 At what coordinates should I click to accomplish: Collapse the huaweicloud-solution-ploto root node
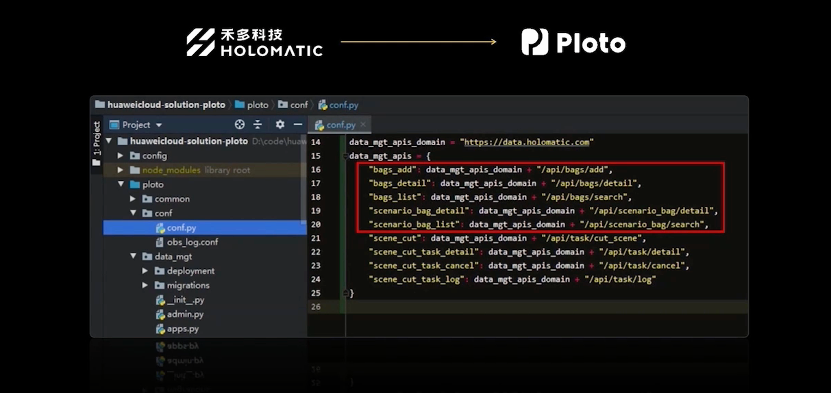pos(109,141)
